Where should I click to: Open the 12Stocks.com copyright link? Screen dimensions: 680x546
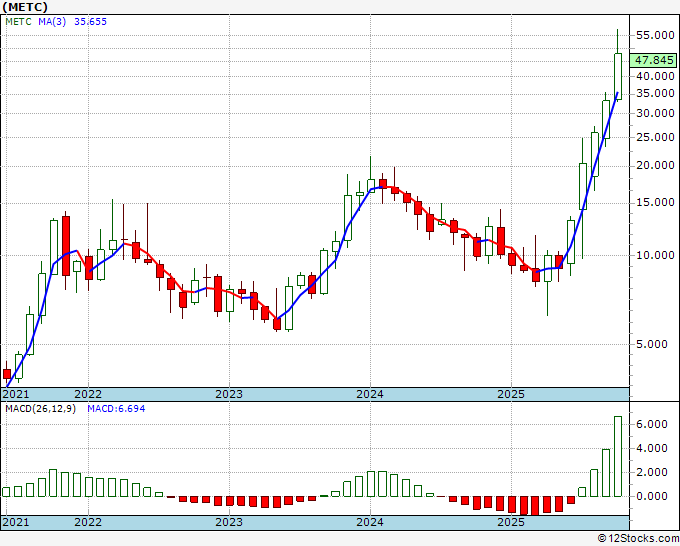(x=638, y=539)
